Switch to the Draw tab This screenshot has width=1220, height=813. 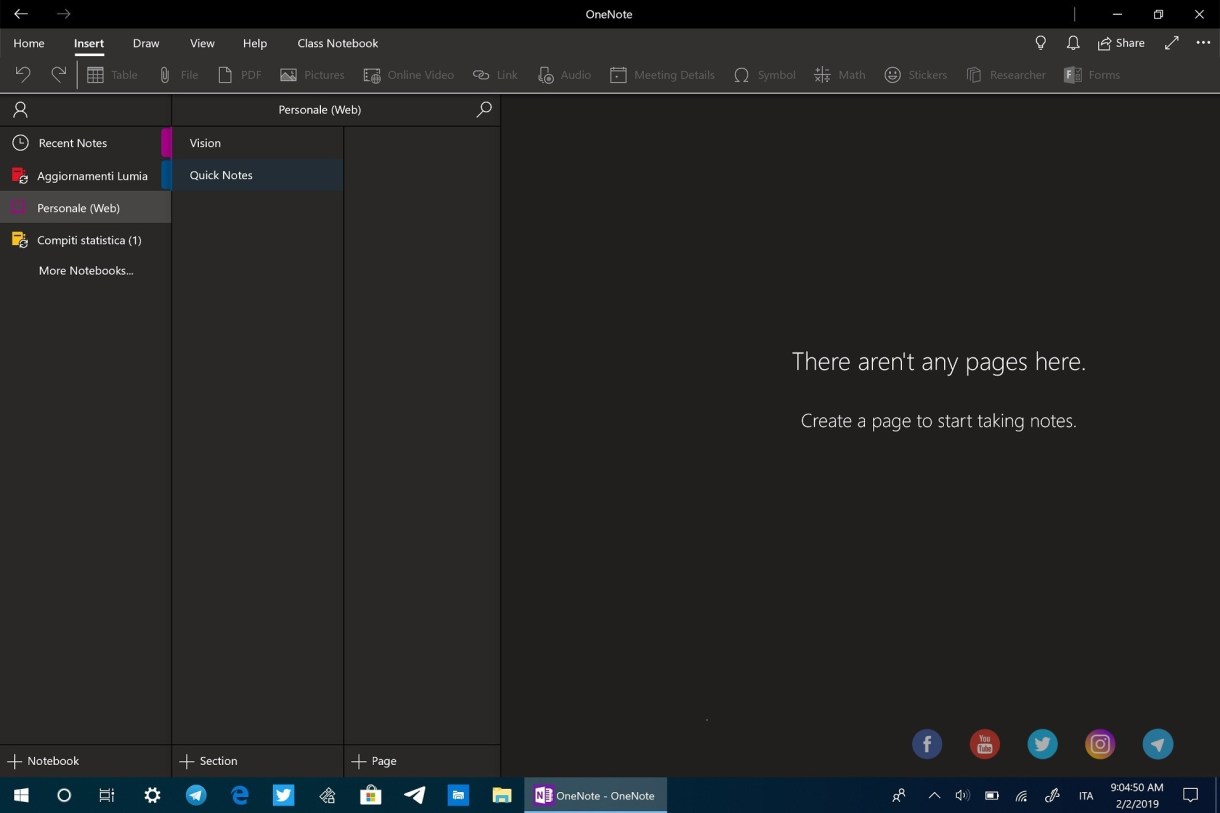coord(146,43)
